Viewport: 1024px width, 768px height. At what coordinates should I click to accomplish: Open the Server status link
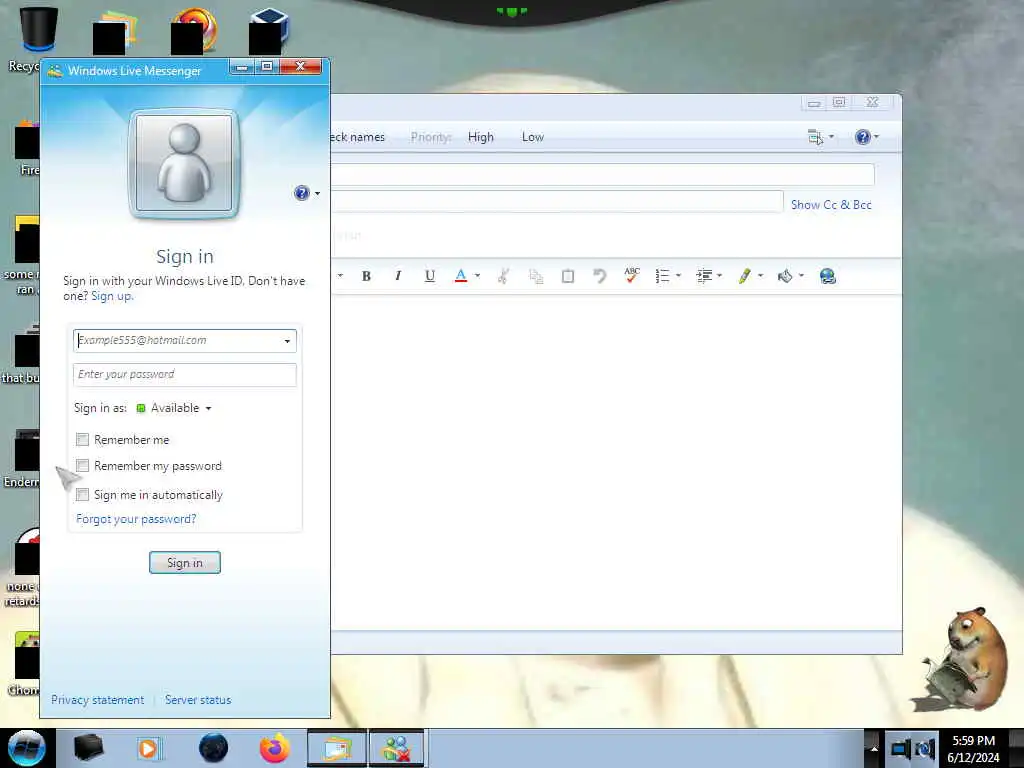(198, 700)
